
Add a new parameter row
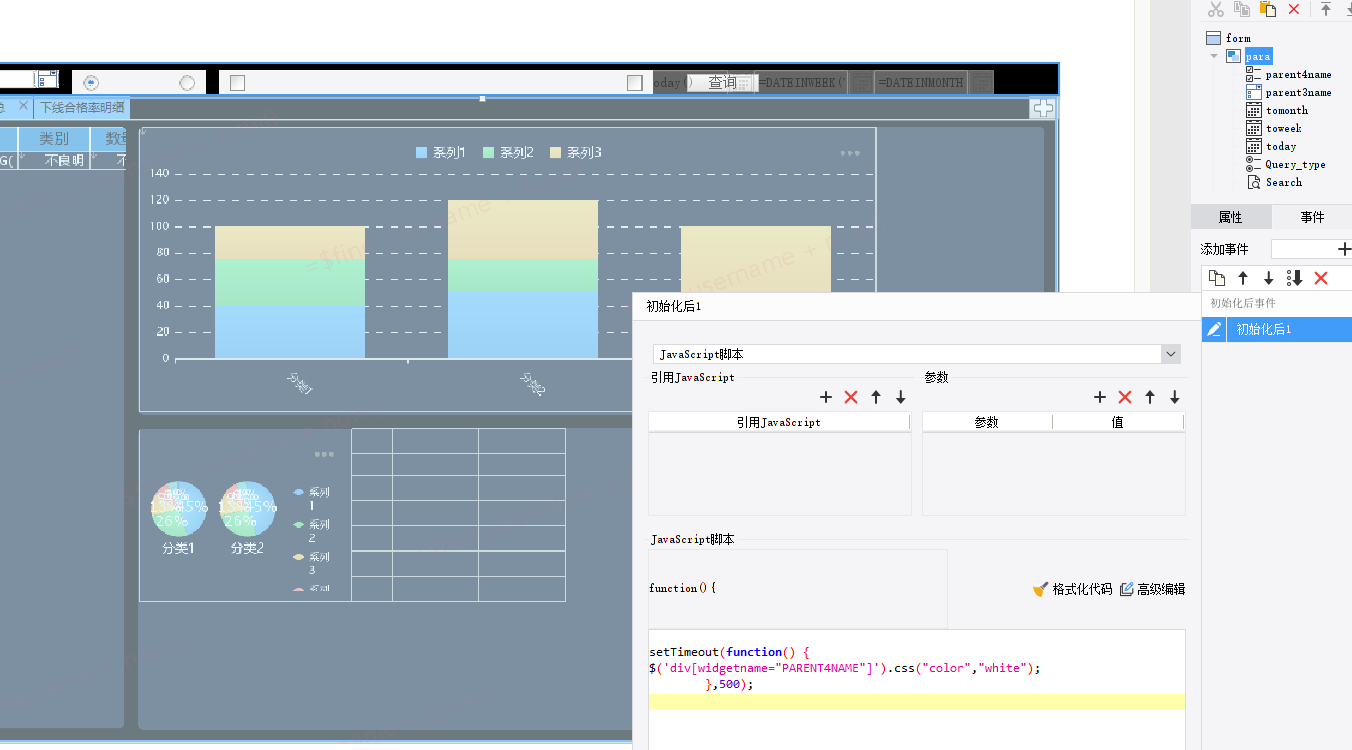pyautogui.click(x=1100, y=397)
